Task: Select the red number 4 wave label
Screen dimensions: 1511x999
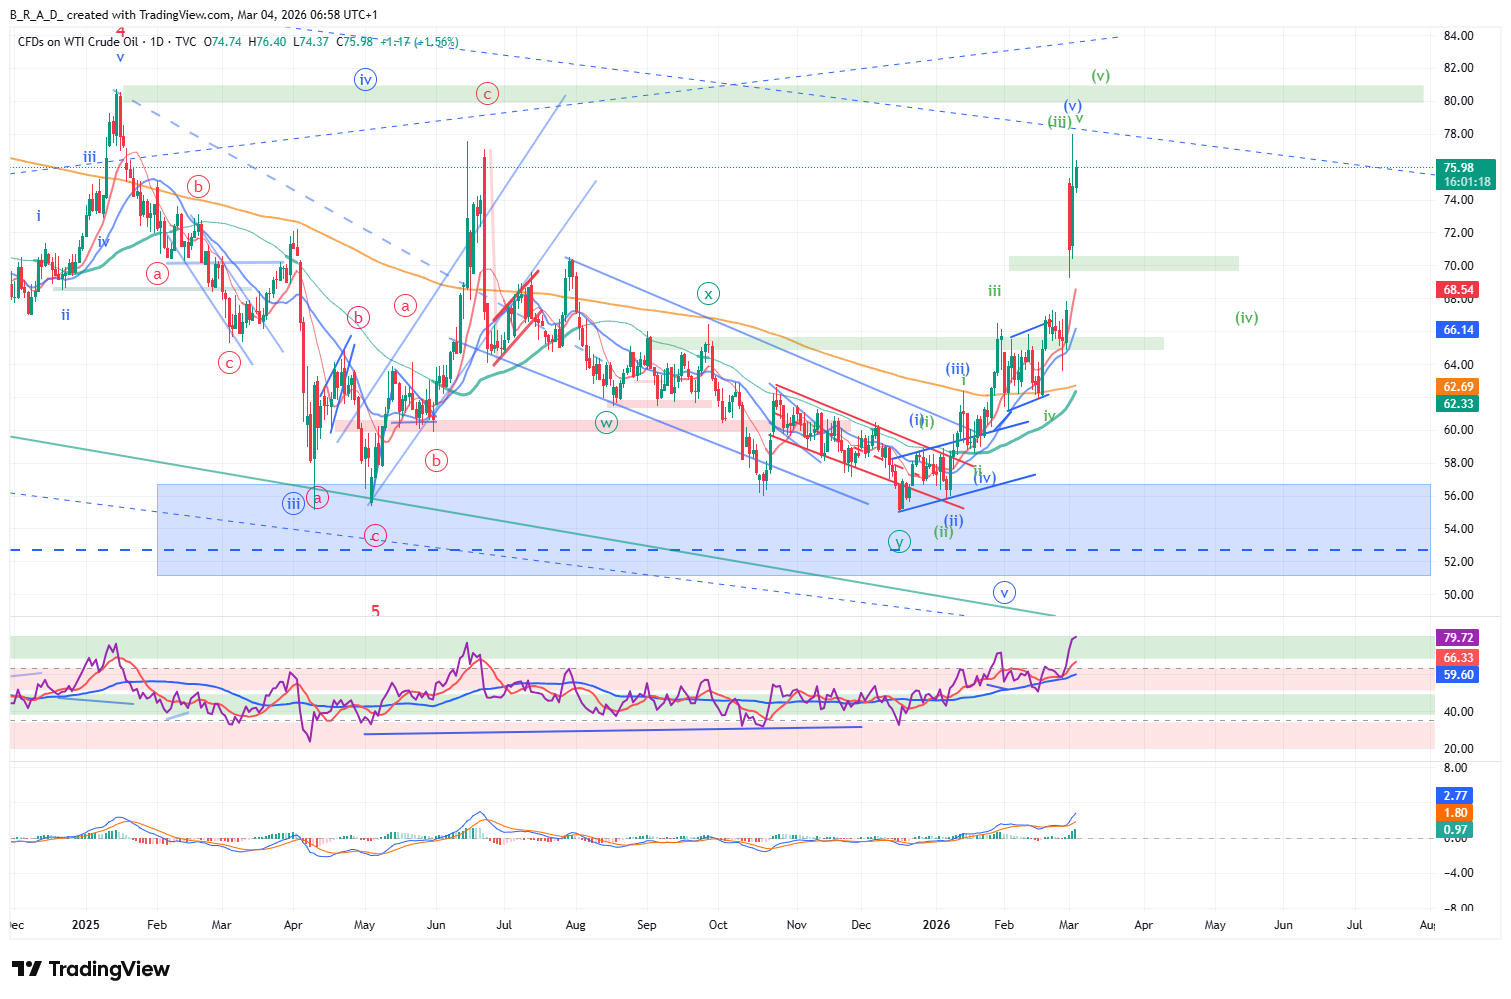Action: (121, 33)
